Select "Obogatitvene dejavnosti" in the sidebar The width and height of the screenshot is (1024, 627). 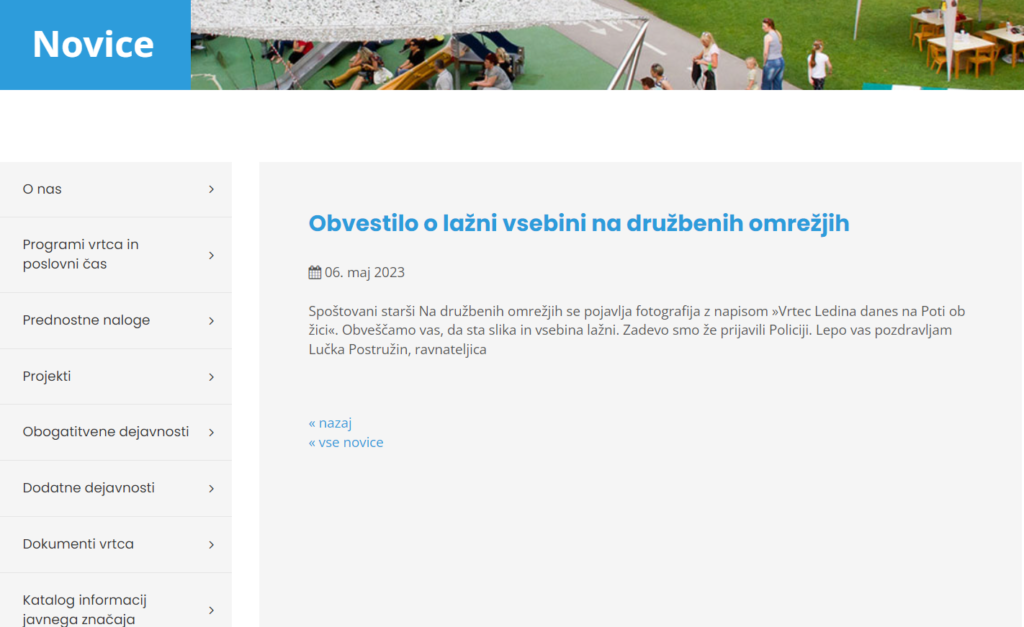[x=105, y=432]
